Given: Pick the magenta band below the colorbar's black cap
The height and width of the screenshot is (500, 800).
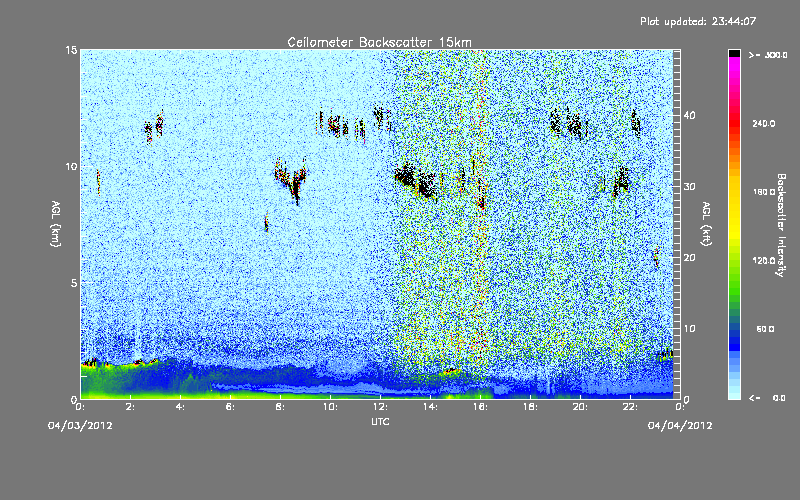Looking at the screenshot, I should [x=734, y=64].
